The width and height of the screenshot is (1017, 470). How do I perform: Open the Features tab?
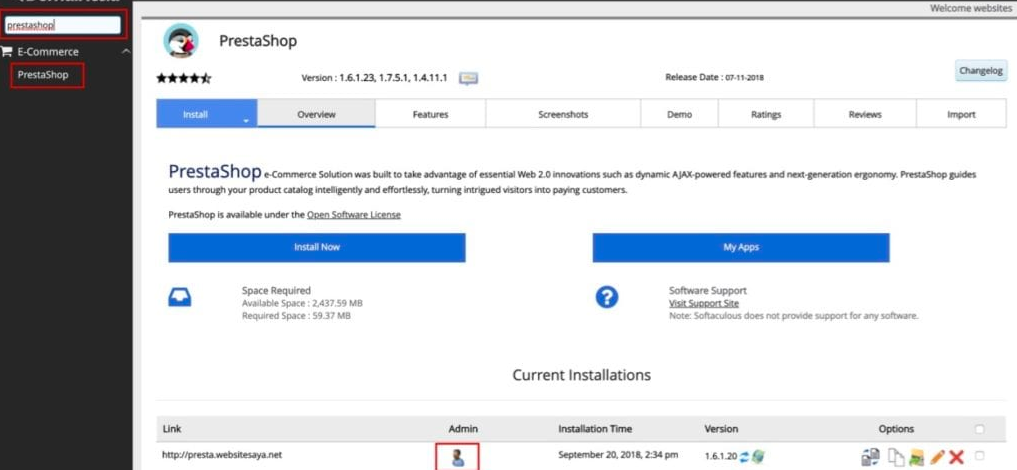[x=431, y=114]
